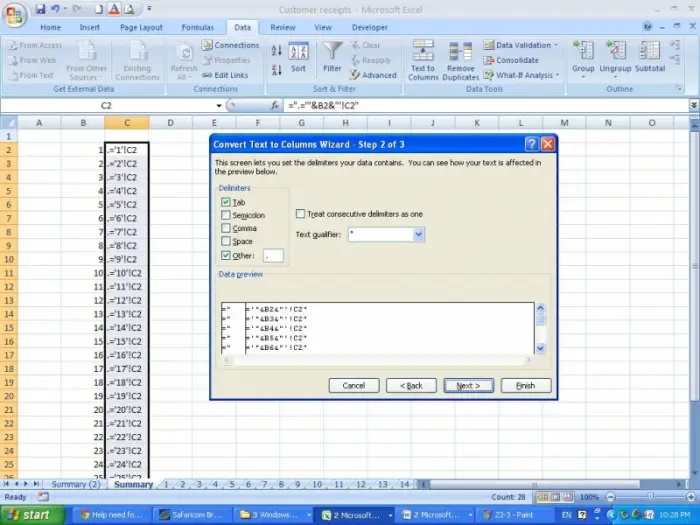Check the Semicolon delimiter checkbox
The width and height of the screenshot is (700, 525).
(x=225, y=215)
